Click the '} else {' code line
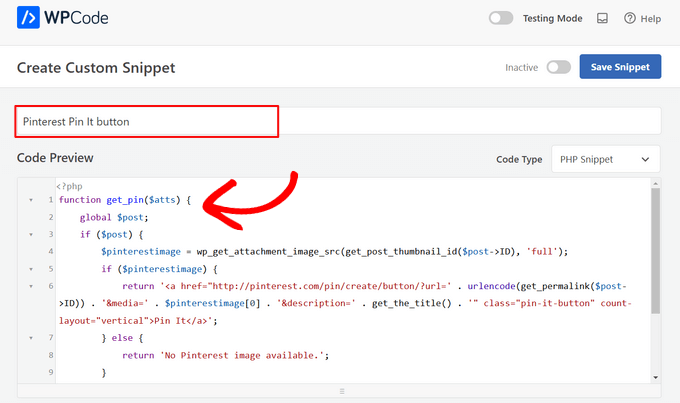Image resolution: width=680 pixels, height=403 pixels. (x=122, y=338)
